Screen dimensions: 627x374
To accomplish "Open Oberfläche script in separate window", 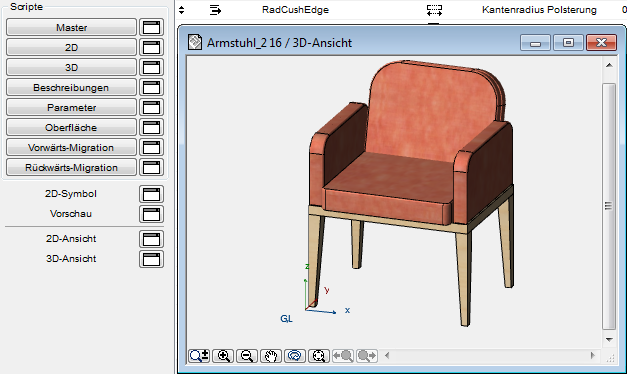I will (x=152, y=127).
